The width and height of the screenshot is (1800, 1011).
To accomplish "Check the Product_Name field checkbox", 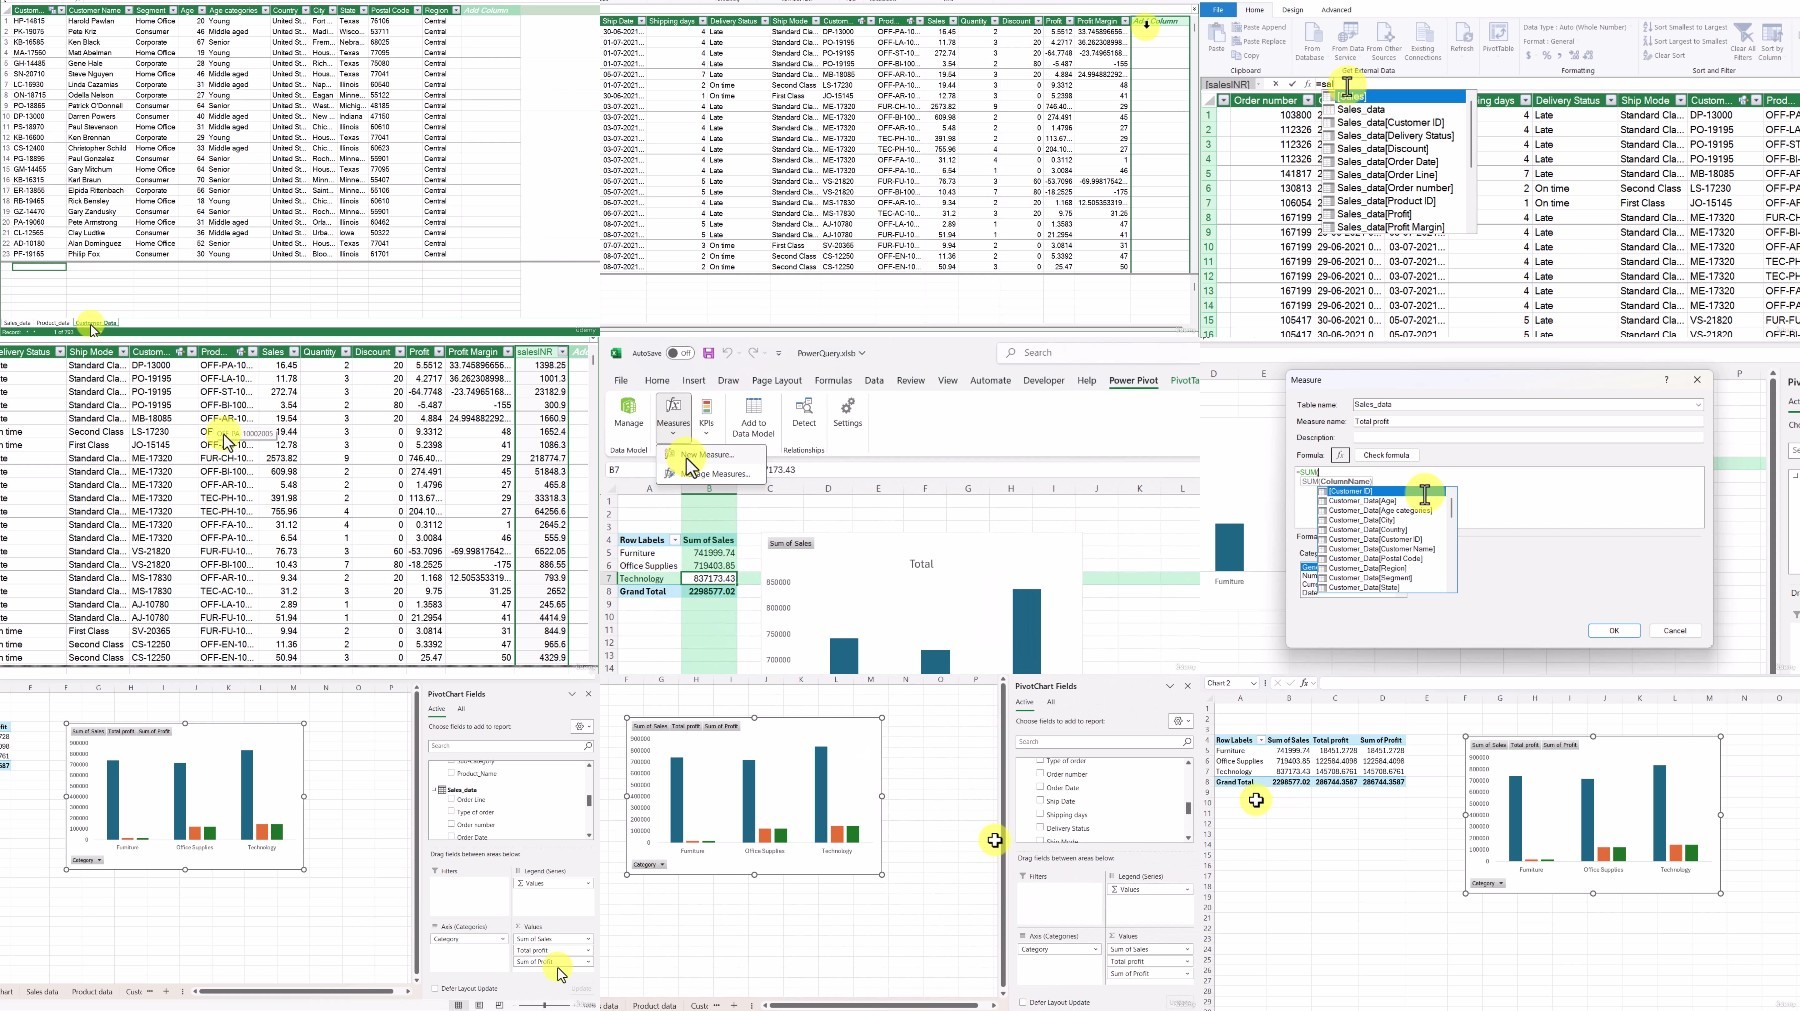I will pos(452,773).
